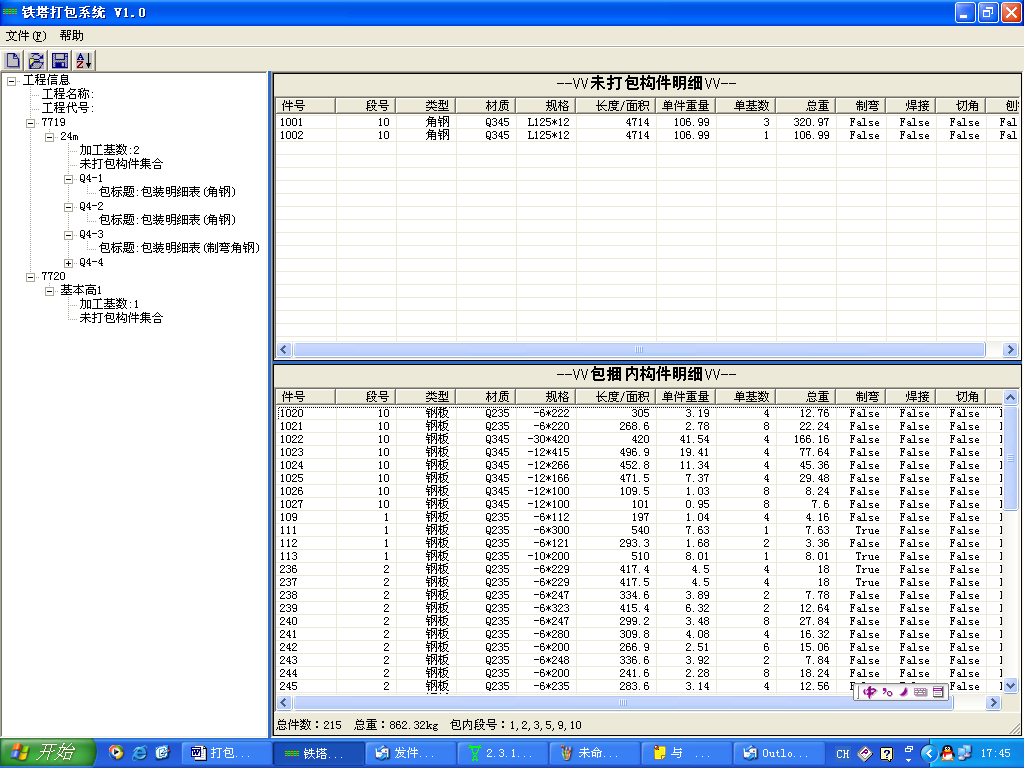
Task: Launch Windows Media Player from quick launch
Action: coord(116,753)
